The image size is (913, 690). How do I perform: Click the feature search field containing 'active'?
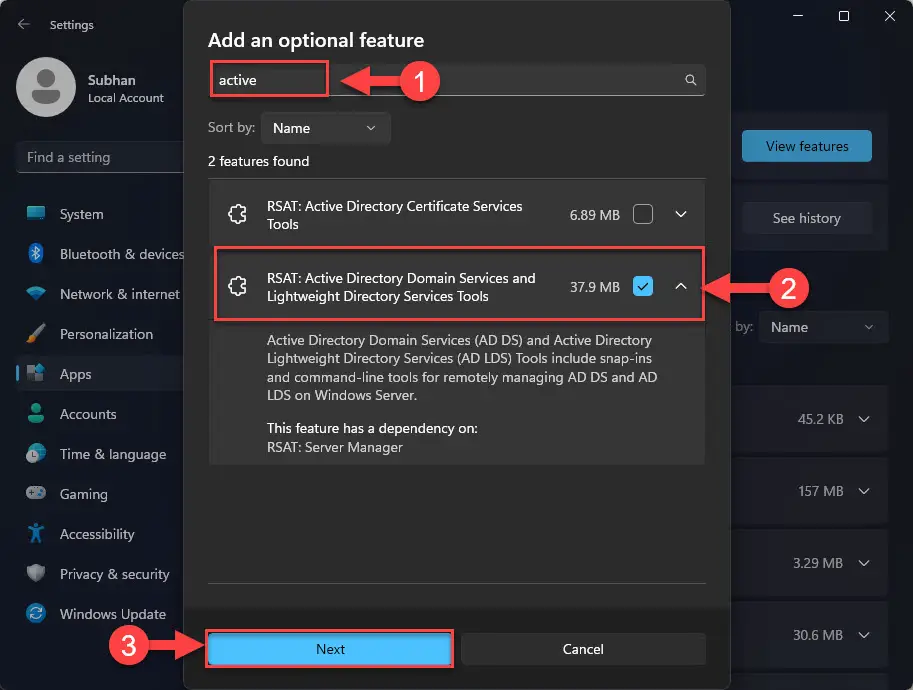268,79
